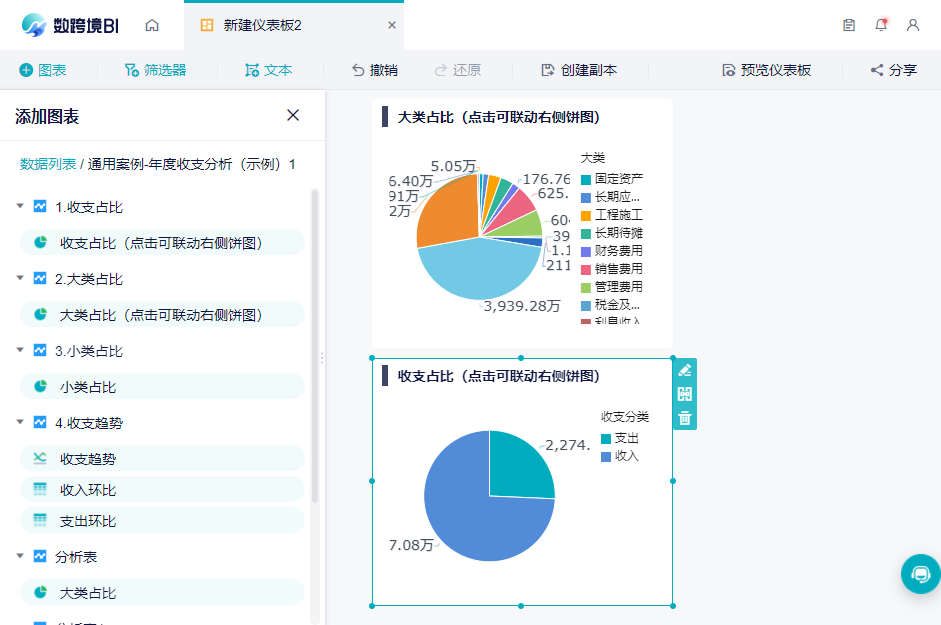The width and height of the screenshot is (941, 625).
Task: Click the worksheet icon beside 分析表
Action: point(40,556)
